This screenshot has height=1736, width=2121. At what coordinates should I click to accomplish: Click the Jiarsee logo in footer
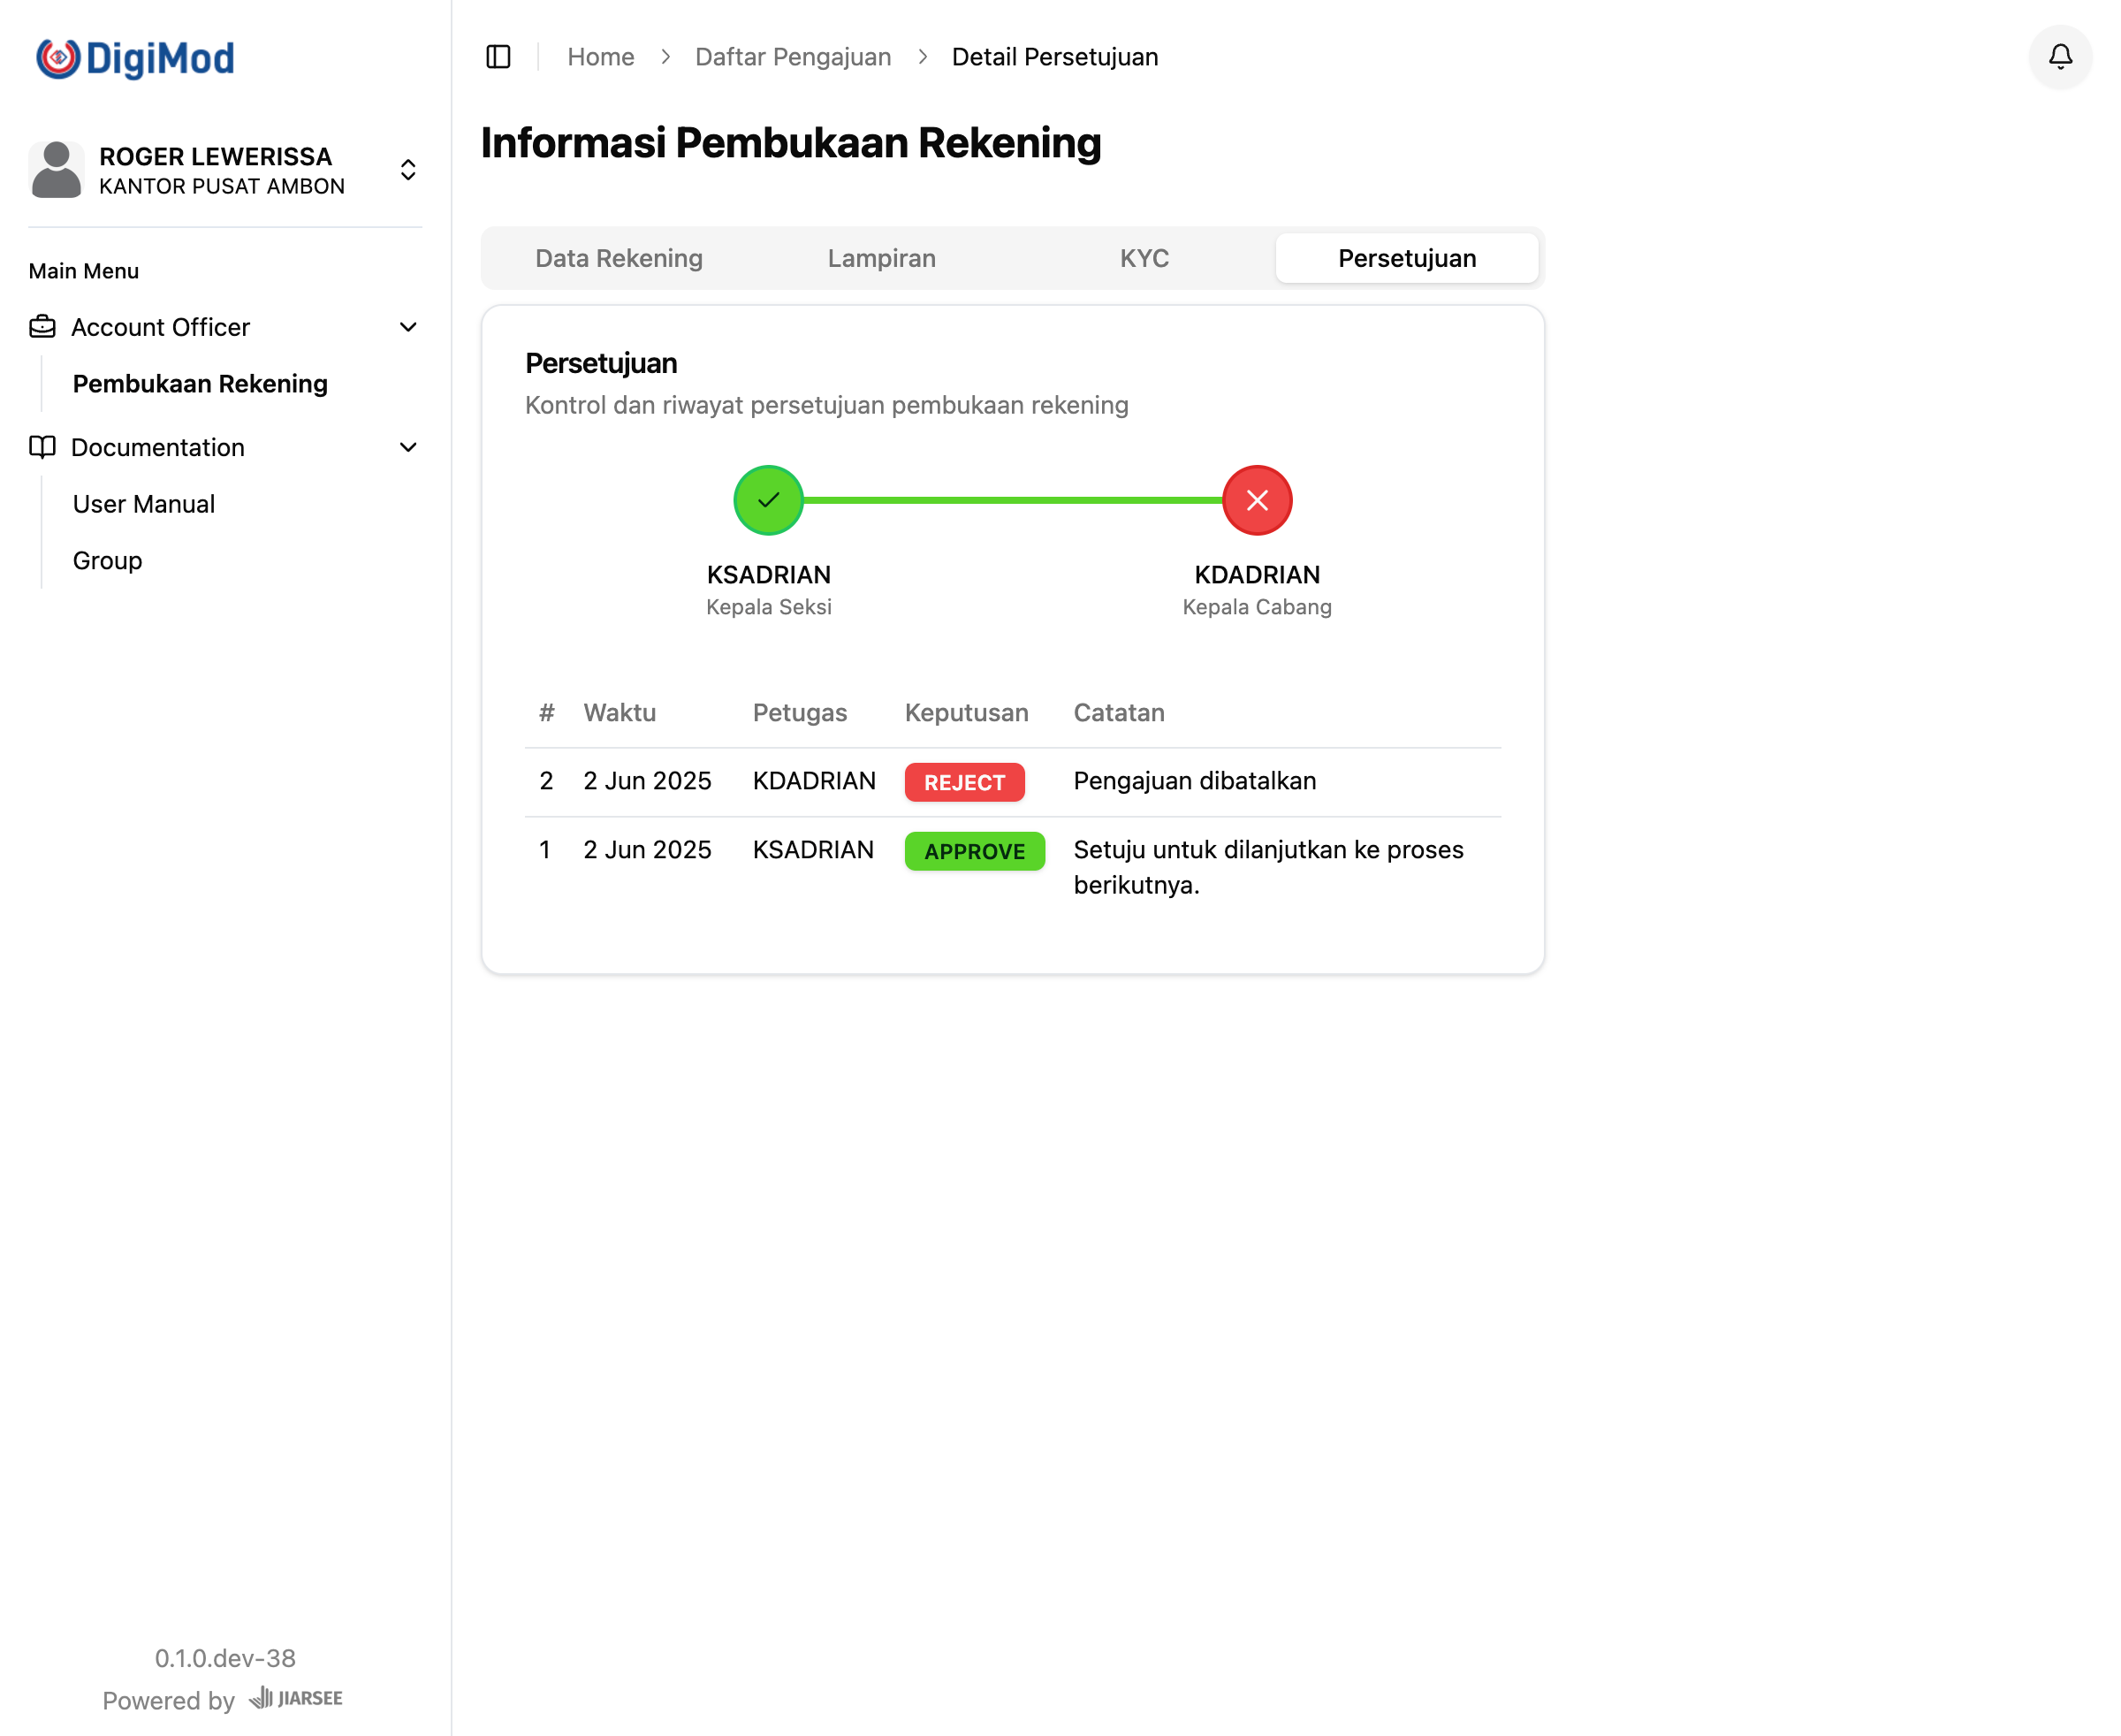(296, 1698)
